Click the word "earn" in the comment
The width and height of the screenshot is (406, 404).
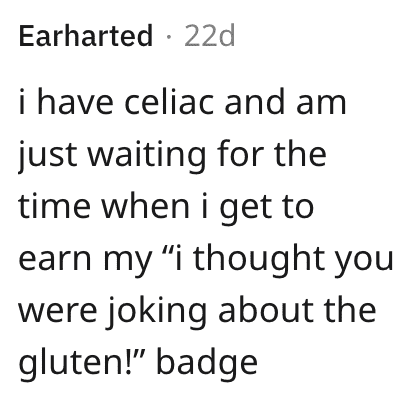pyautogui.click(x=55, y=260)
